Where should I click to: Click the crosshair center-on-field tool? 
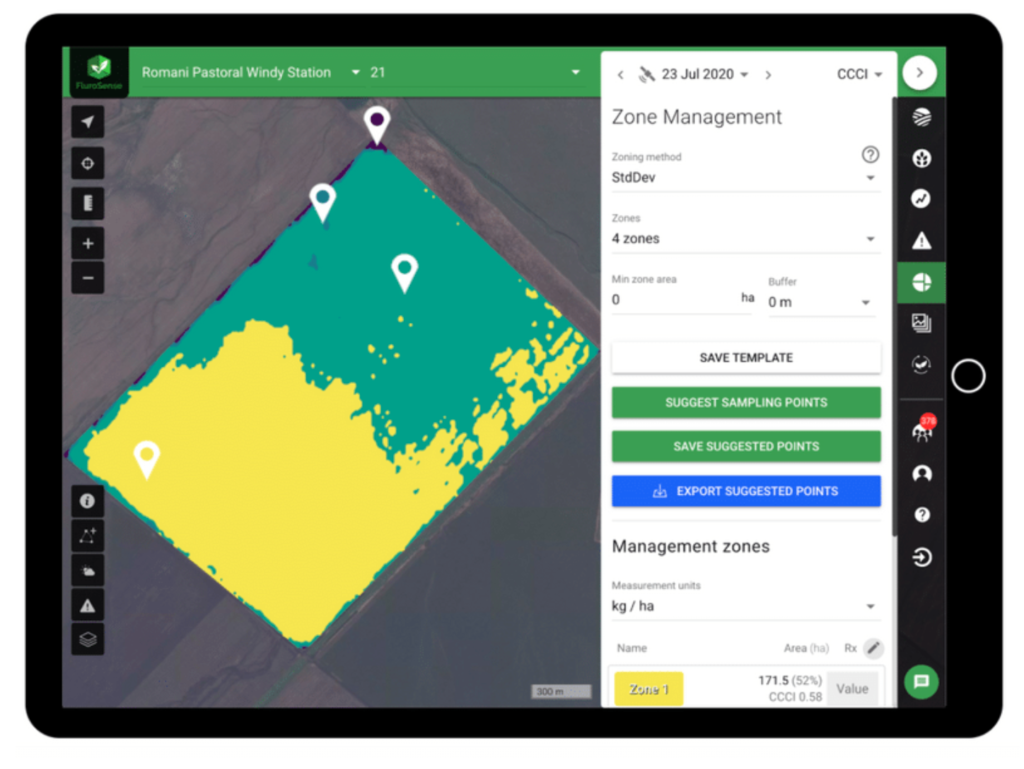[x=88, y=163]
